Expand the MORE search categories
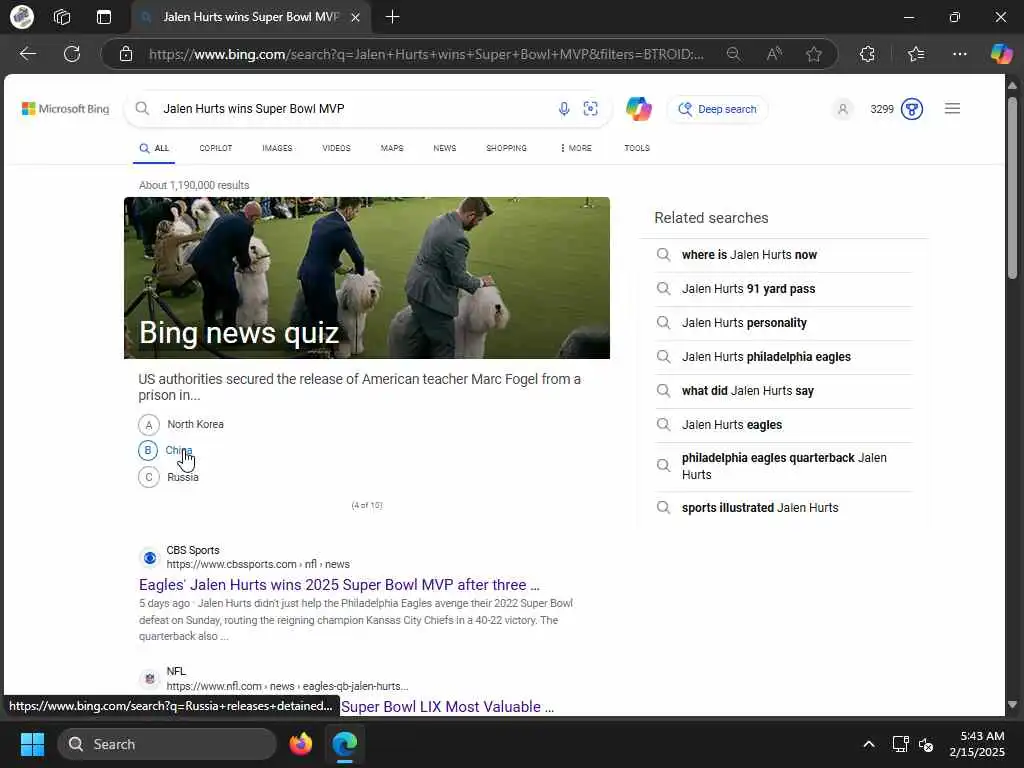 click(575, 148)
